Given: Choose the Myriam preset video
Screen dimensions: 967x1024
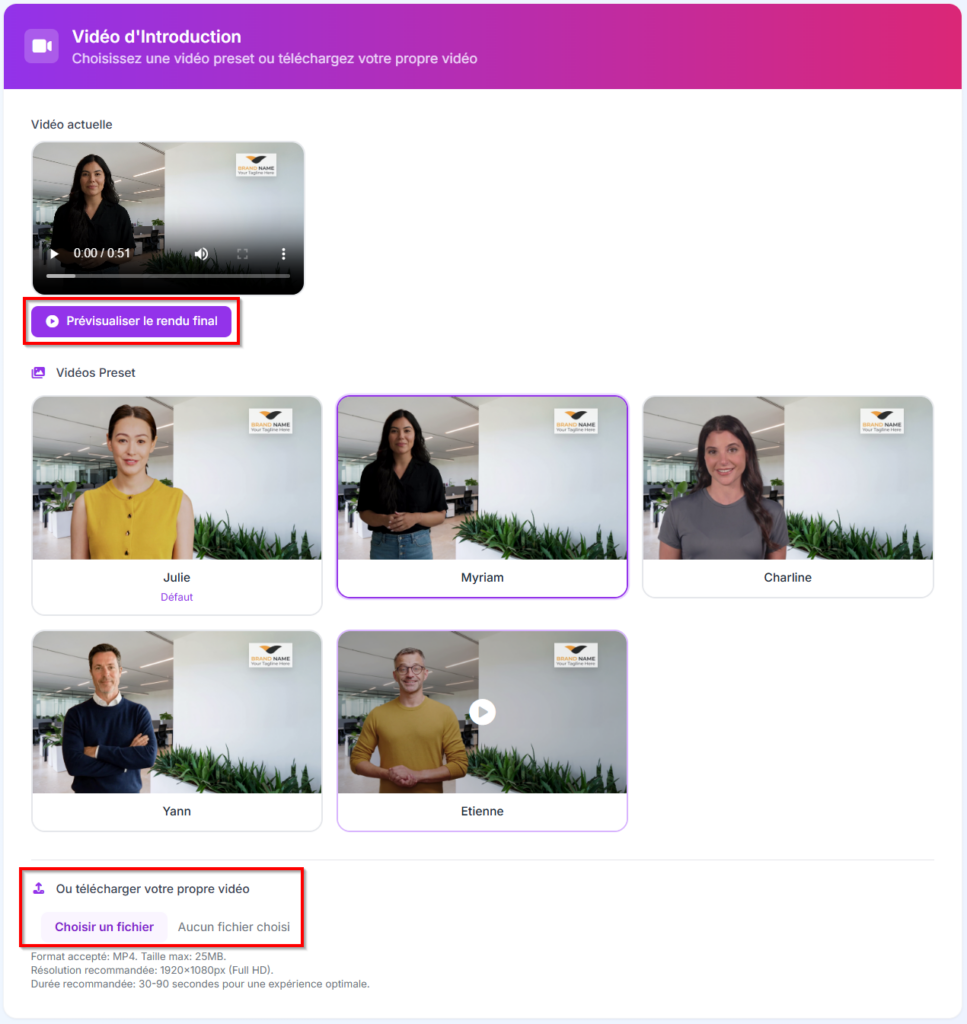Looking at the screenshot, I should coord(482,478).
